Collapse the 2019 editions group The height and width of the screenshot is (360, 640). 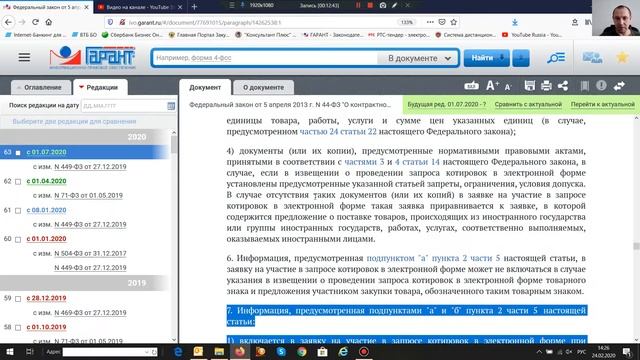coord(84,282)
